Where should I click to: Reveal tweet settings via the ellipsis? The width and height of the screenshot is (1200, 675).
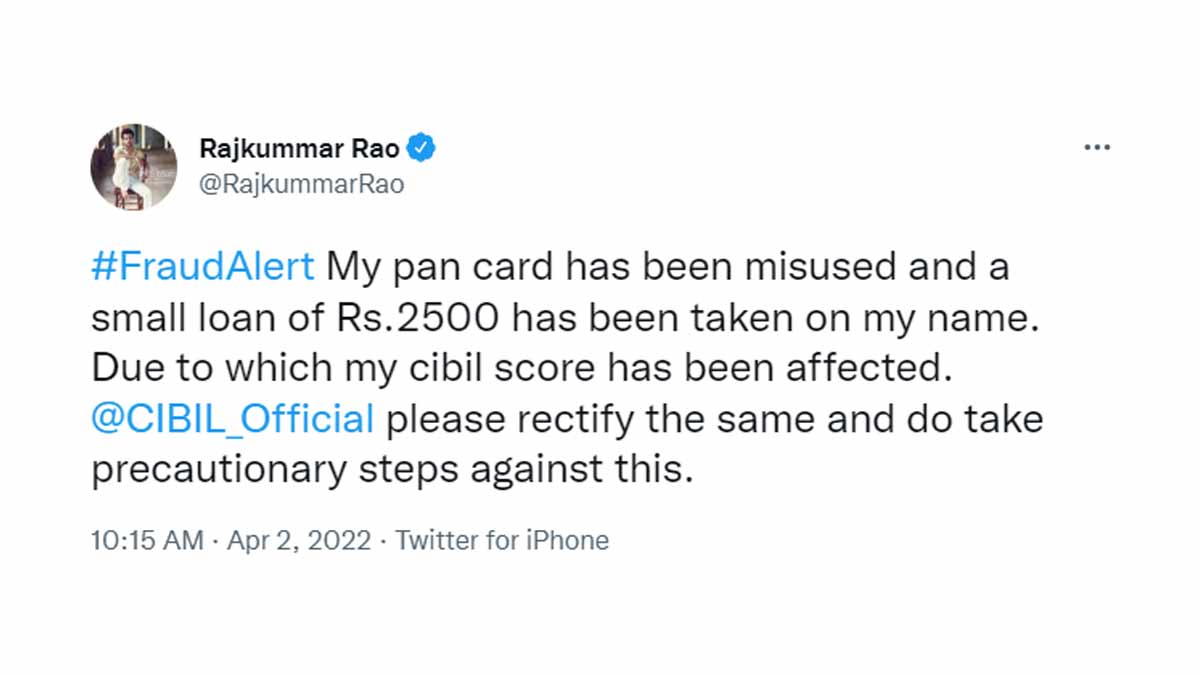[1097, 146]
